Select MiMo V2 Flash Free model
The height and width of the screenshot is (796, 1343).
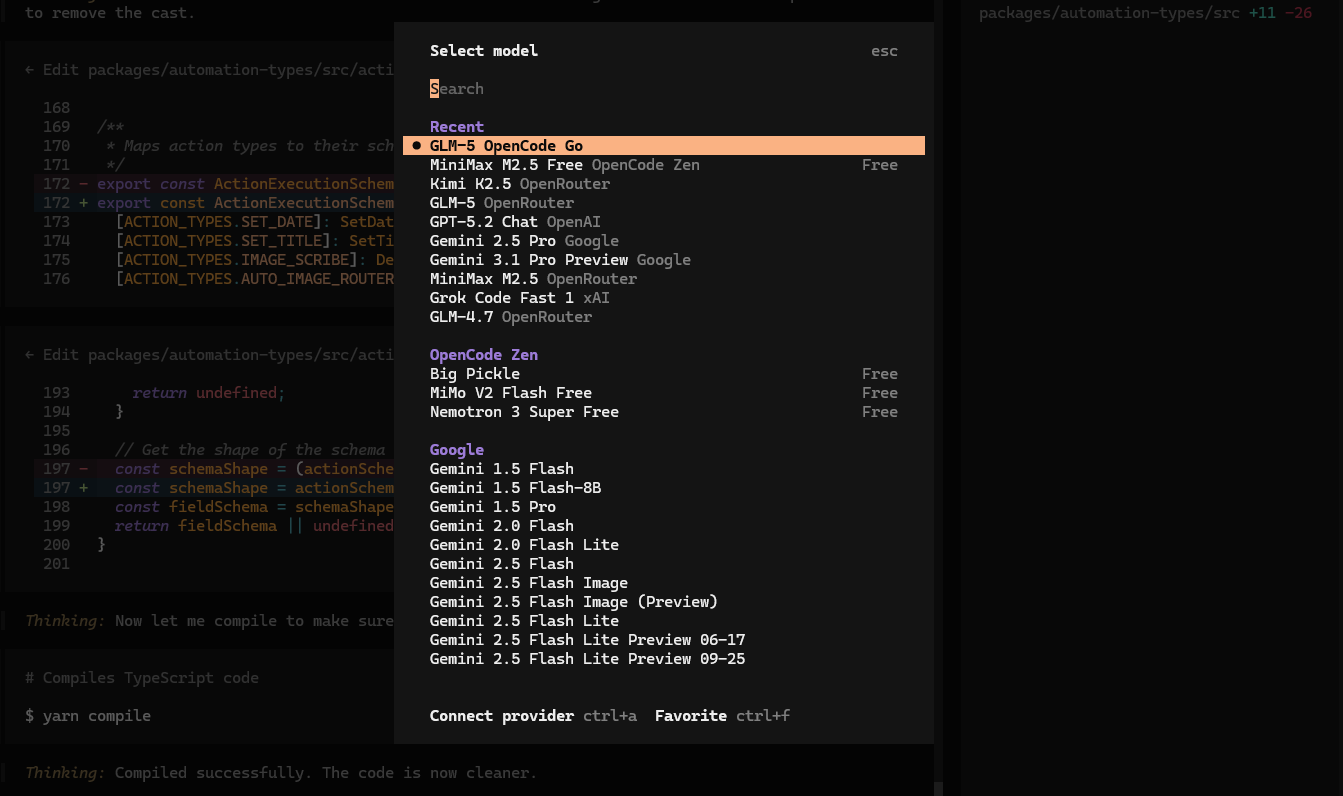coord(664,393)
